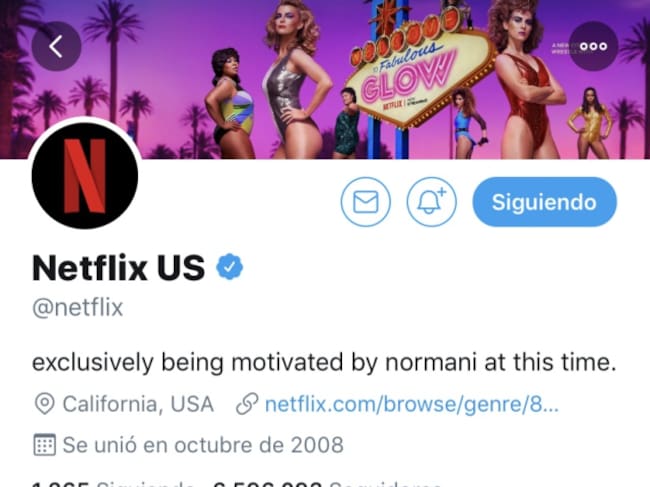The width and height of the screenshot is (650, 487).
Task: Open the netflix.com/browse/genre link
Action: coord(412,404)
